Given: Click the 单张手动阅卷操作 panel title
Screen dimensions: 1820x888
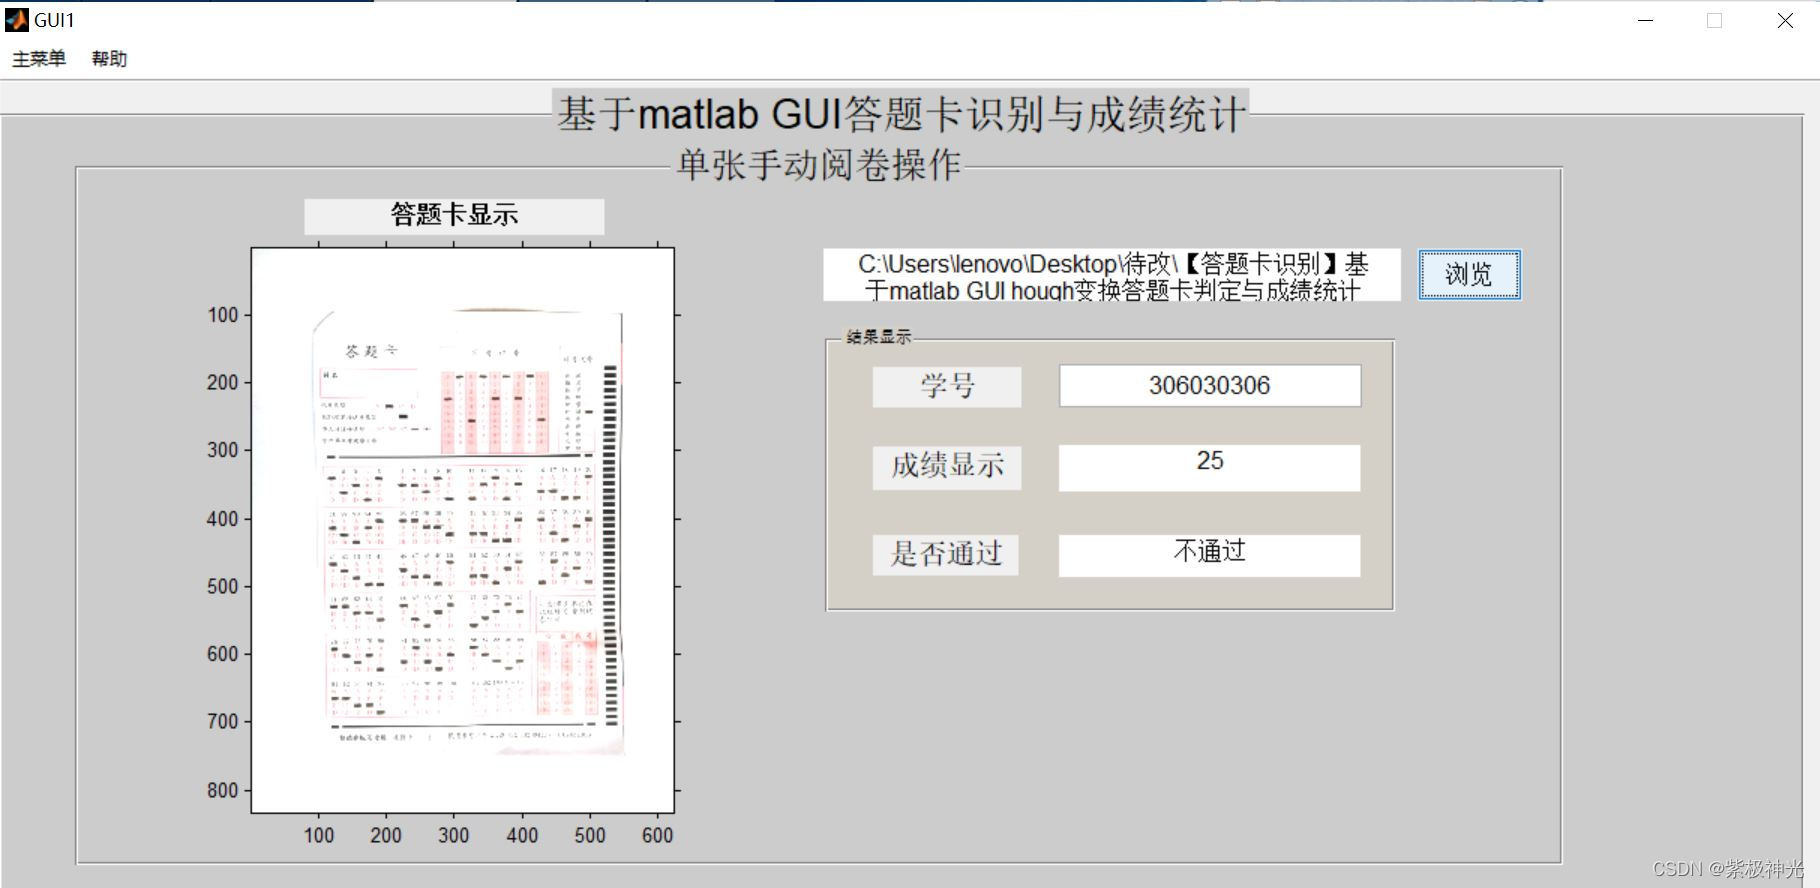Looking at the screenshot, I should (x=818, y=165).
